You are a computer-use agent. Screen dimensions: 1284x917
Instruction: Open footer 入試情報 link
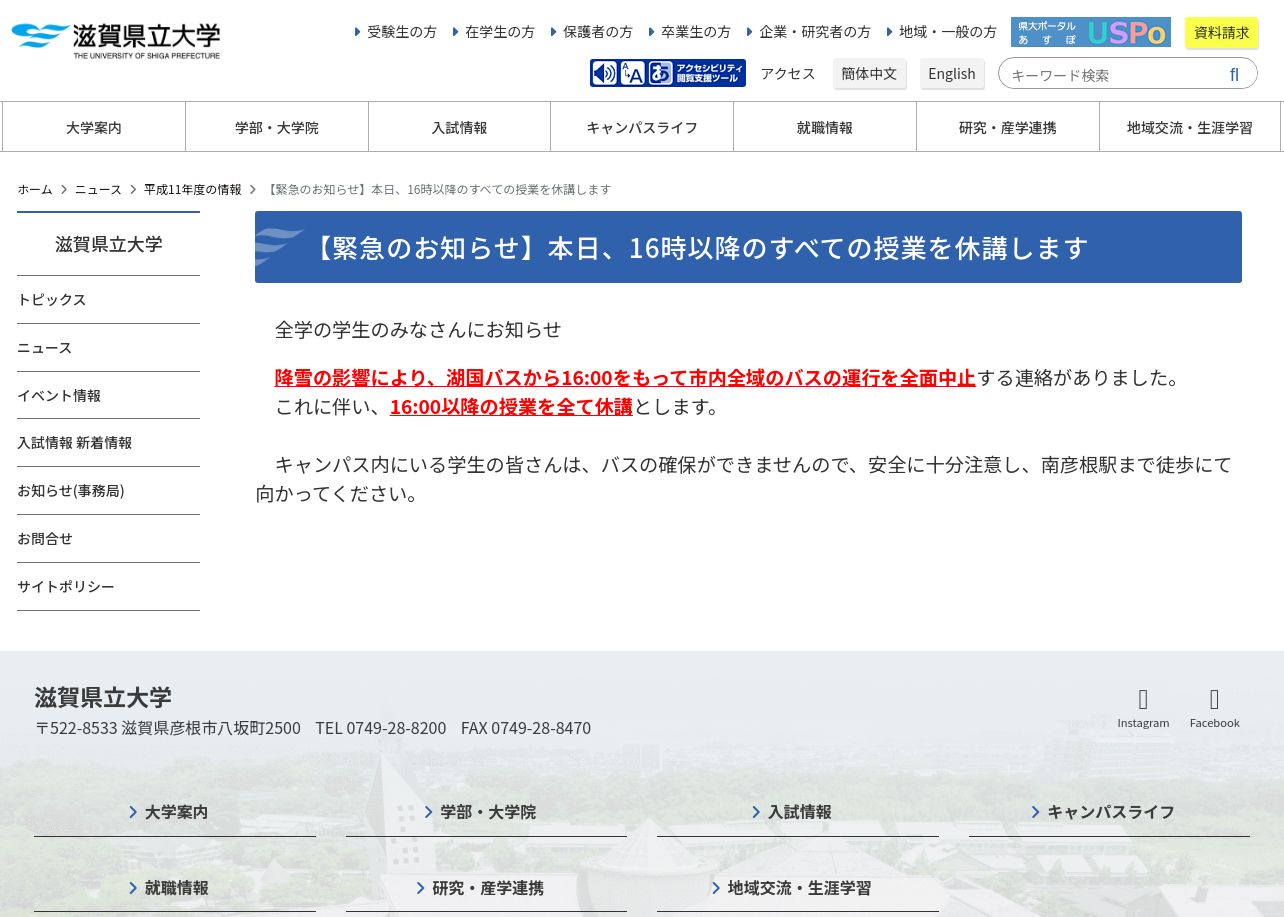click(798, 812)
